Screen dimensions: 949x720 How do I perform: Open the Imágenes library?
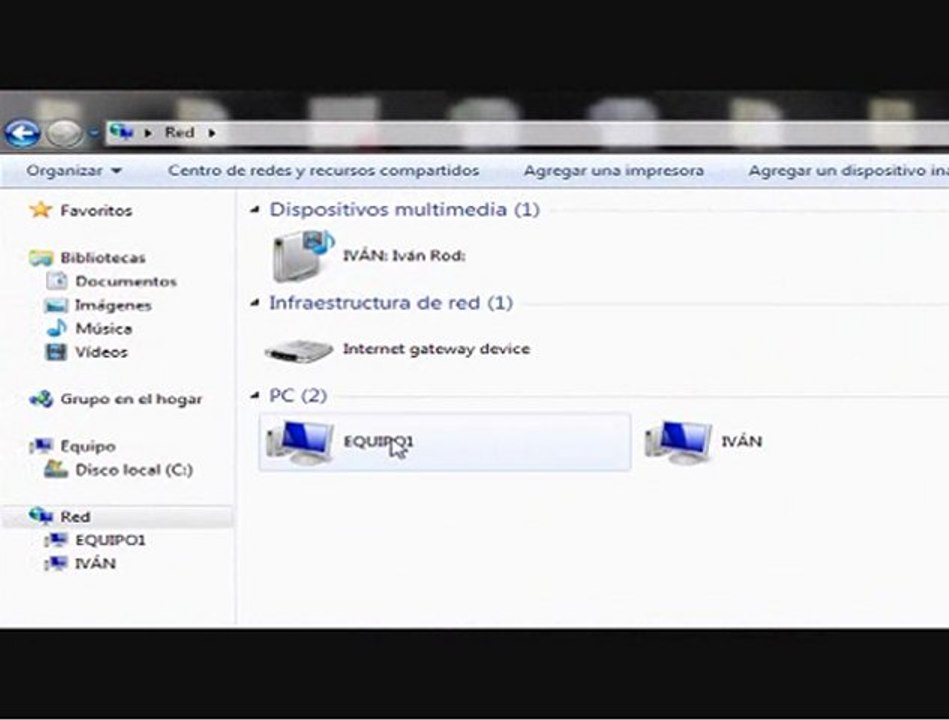113,306
